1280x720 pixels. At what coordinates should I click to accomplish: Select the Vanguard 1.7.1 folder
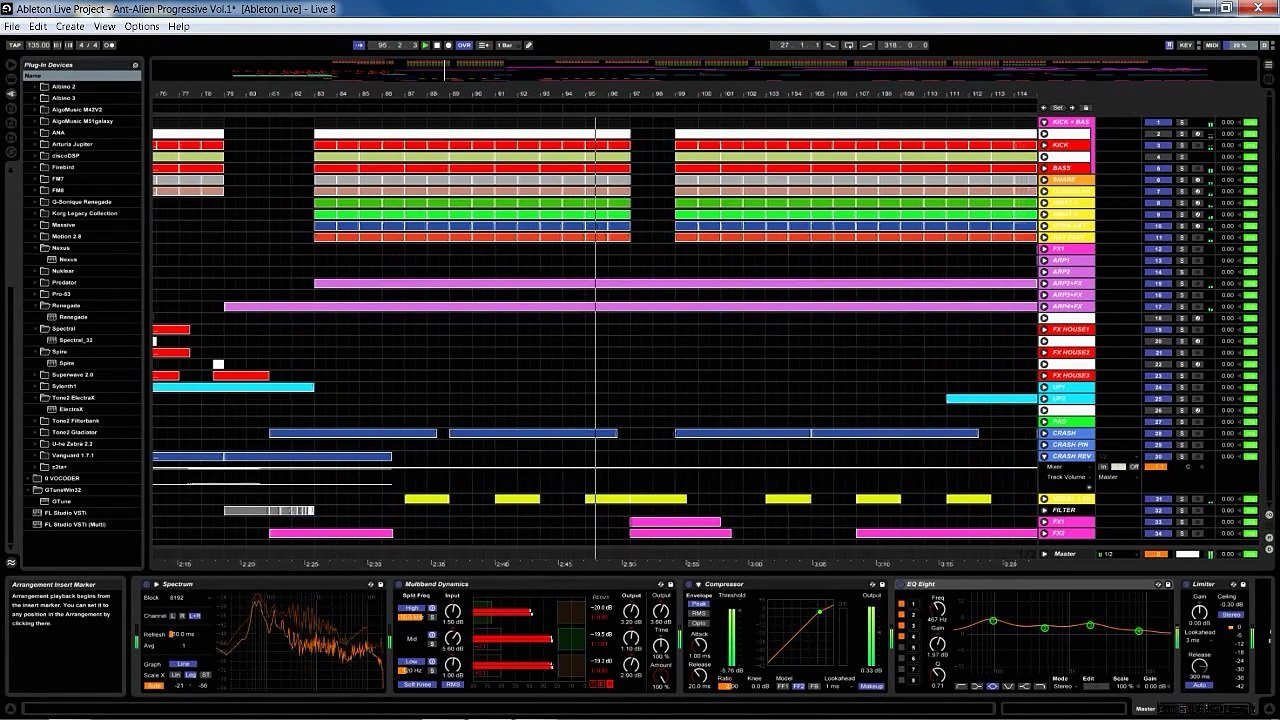click(x=72, y=455)
